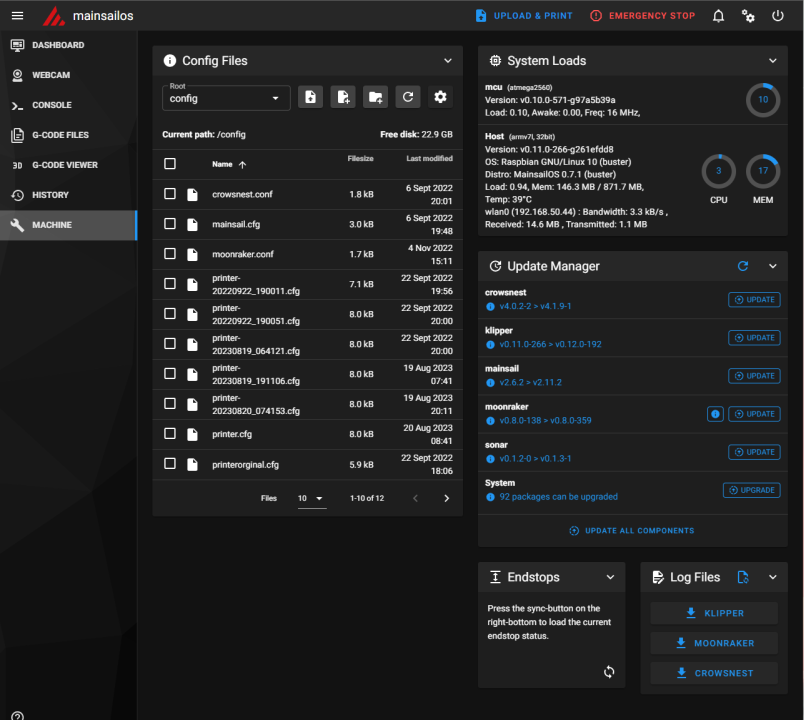811x720 pixels.
Task: Tick the checkbox for crowsnest.conf
Action: coord(170,194)
